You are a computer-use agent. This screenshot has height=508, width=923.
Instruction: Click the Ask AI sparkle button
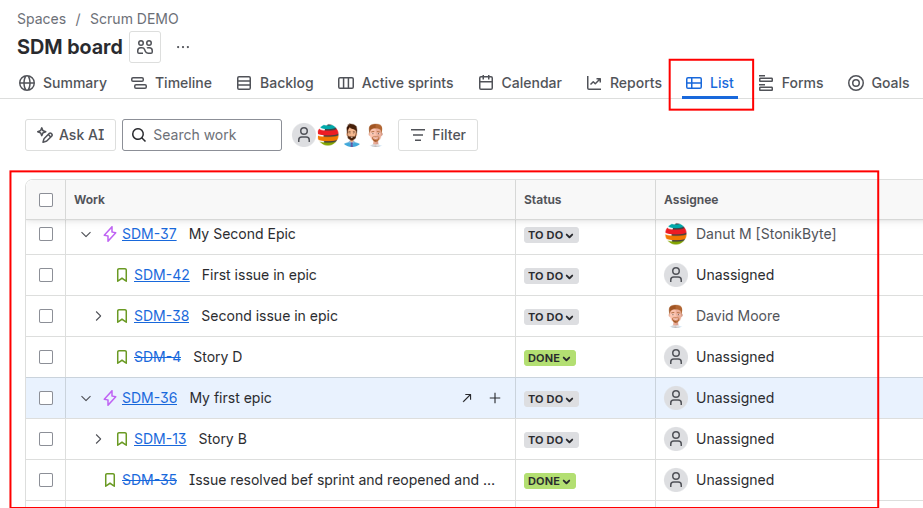[x=71, y=135]
